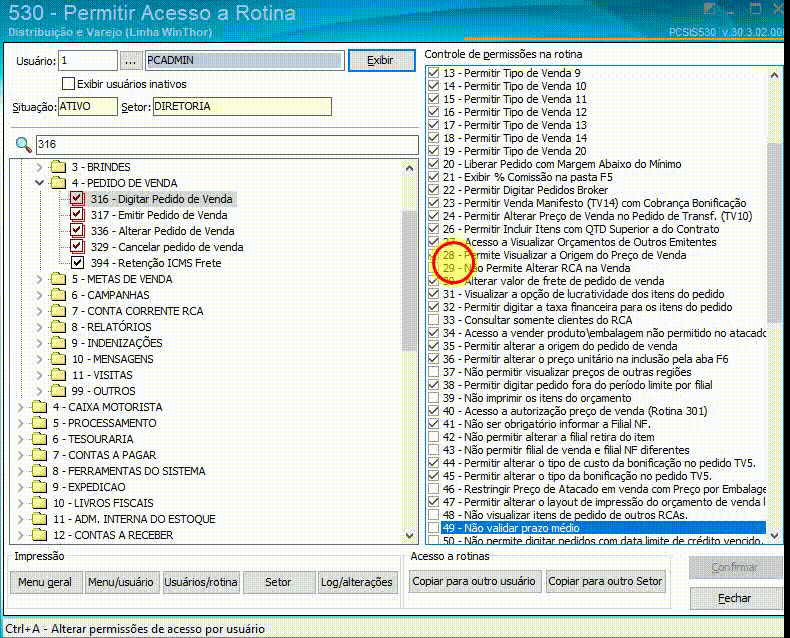Click the BRINDES folder icon

[58, 167]
